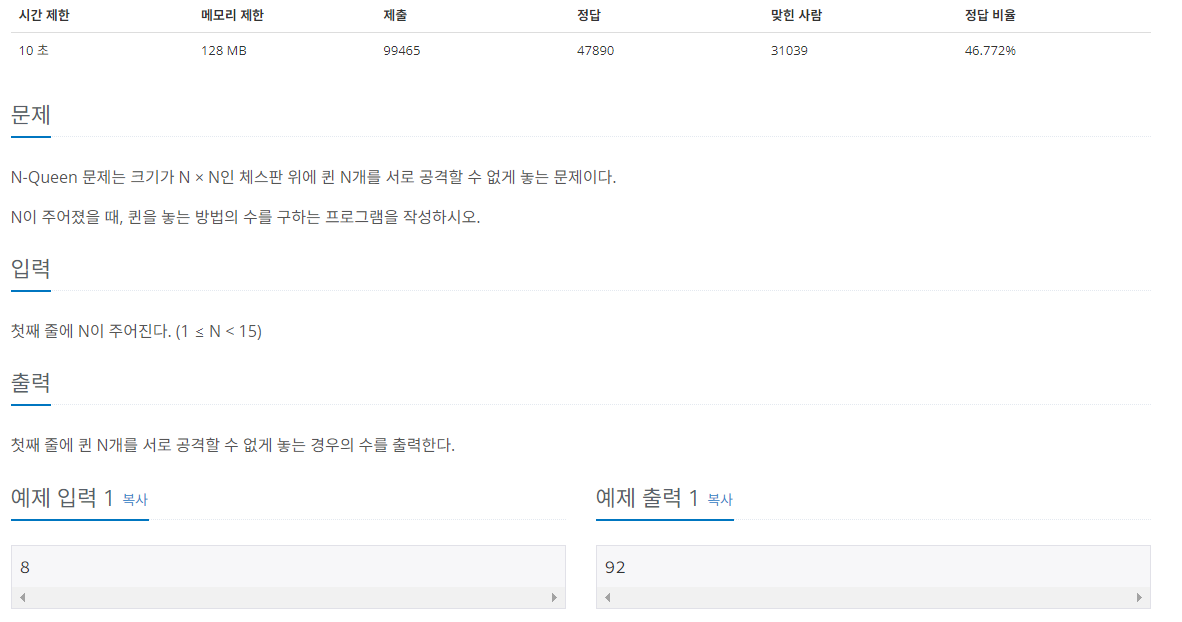1182x622 pixels.
Task: Click the right scroll arrow under example output
Action: point(1139,597)
